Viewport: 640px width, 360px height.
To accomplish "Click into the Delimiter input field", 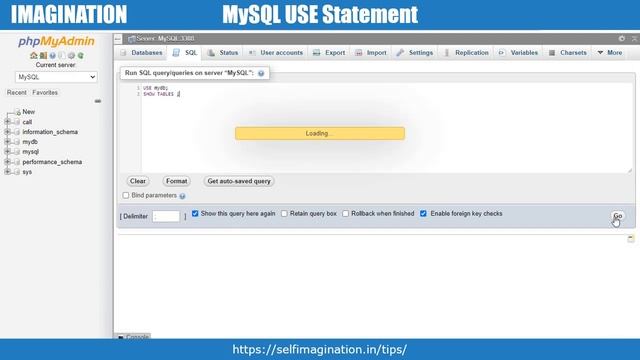I will point(166,216).
